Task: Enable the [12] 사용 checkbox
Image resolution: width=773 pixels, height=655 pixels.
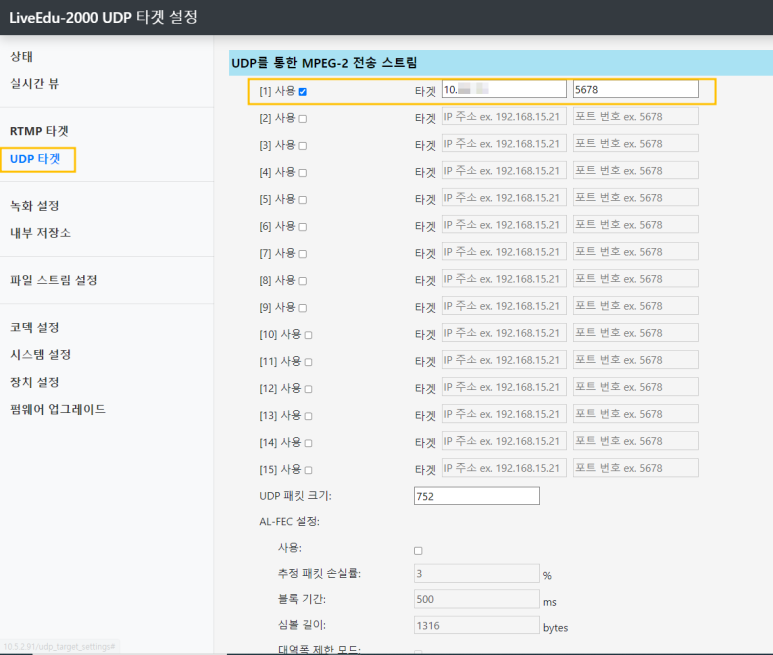Action: tap(309, 389)
